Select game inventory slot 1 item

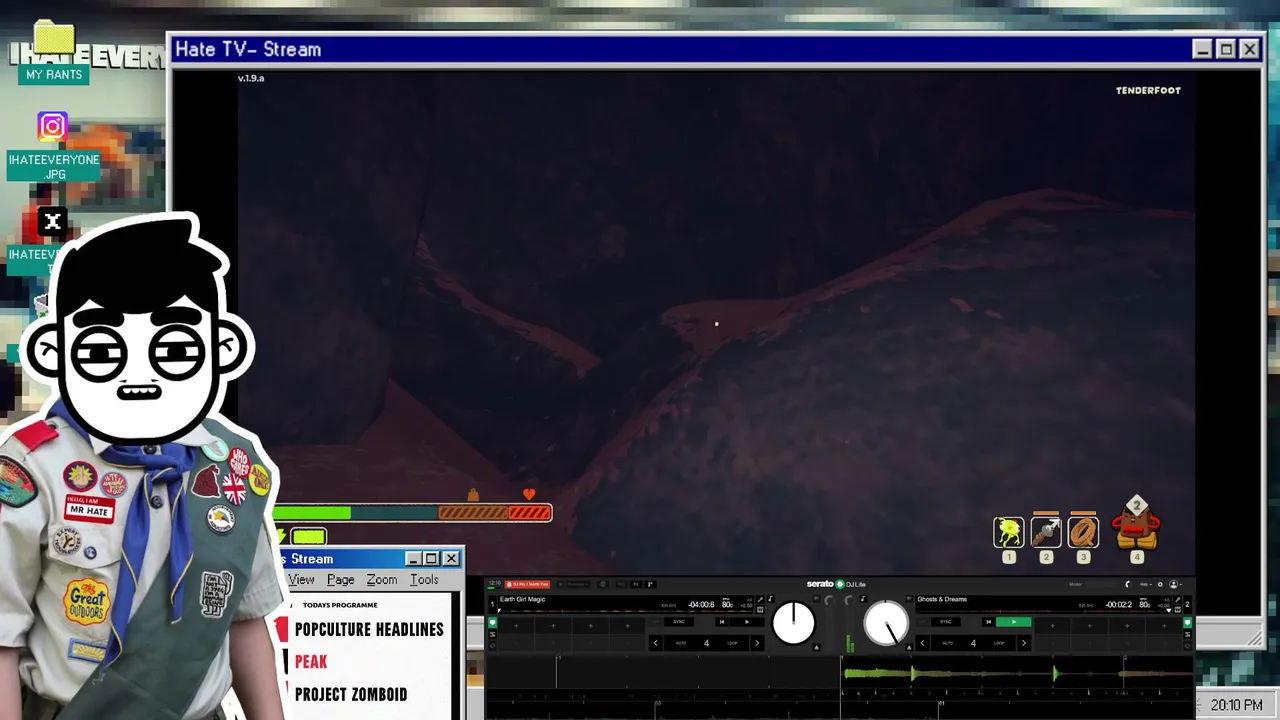1008,532
